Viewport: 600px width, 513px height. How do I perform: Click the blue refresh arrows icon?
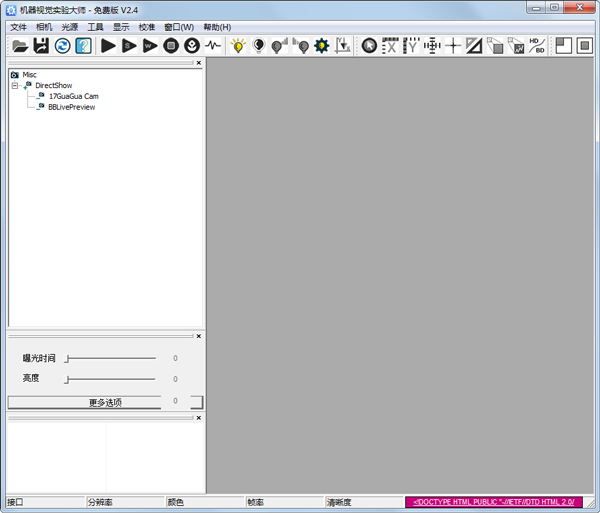click(62, 46)
